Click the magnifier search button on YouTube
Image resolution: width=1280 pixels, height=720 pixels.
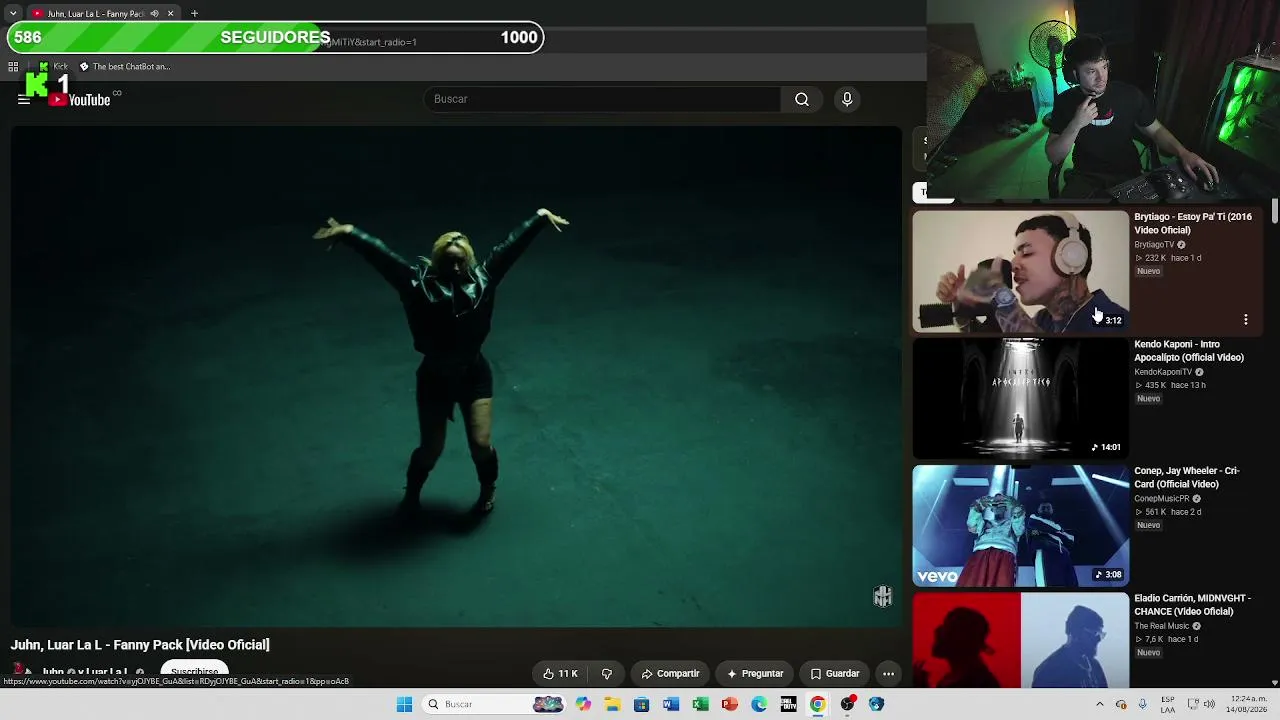802,99
